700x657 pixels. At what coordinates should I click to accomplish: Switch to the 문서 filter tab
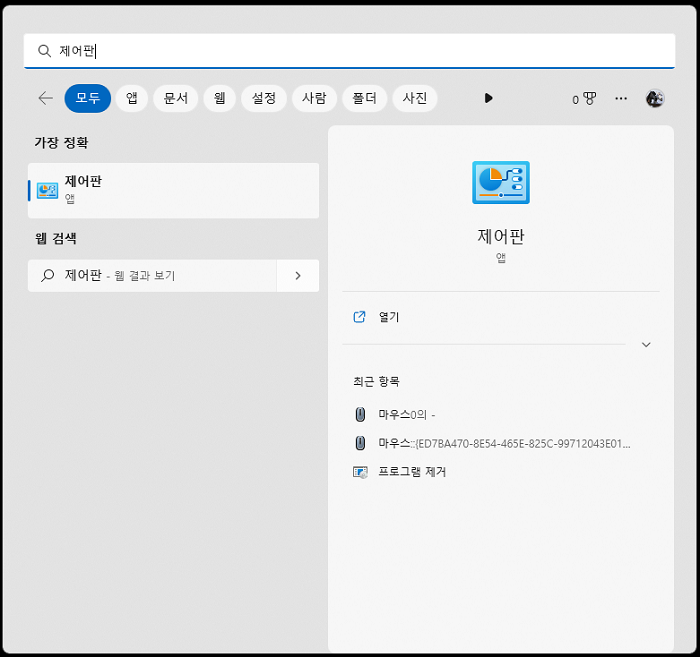coord(175,98)
